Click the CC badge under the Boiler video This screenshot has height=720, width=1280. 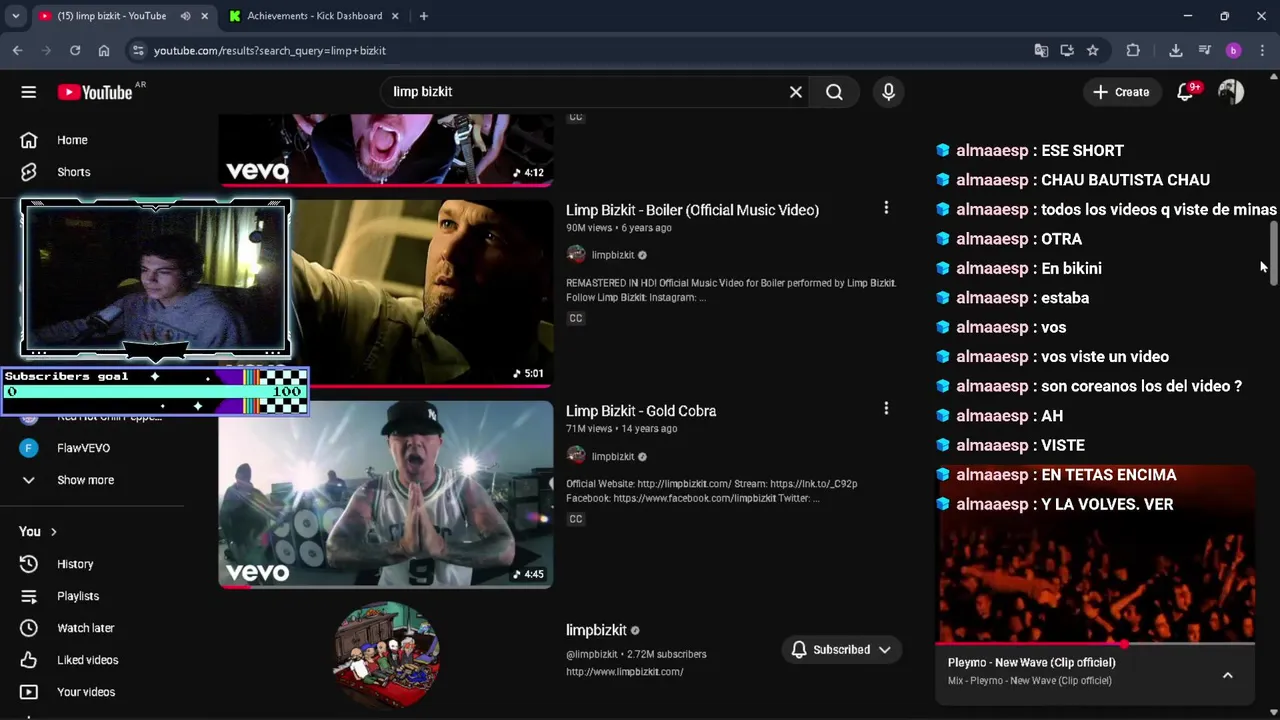576,318
